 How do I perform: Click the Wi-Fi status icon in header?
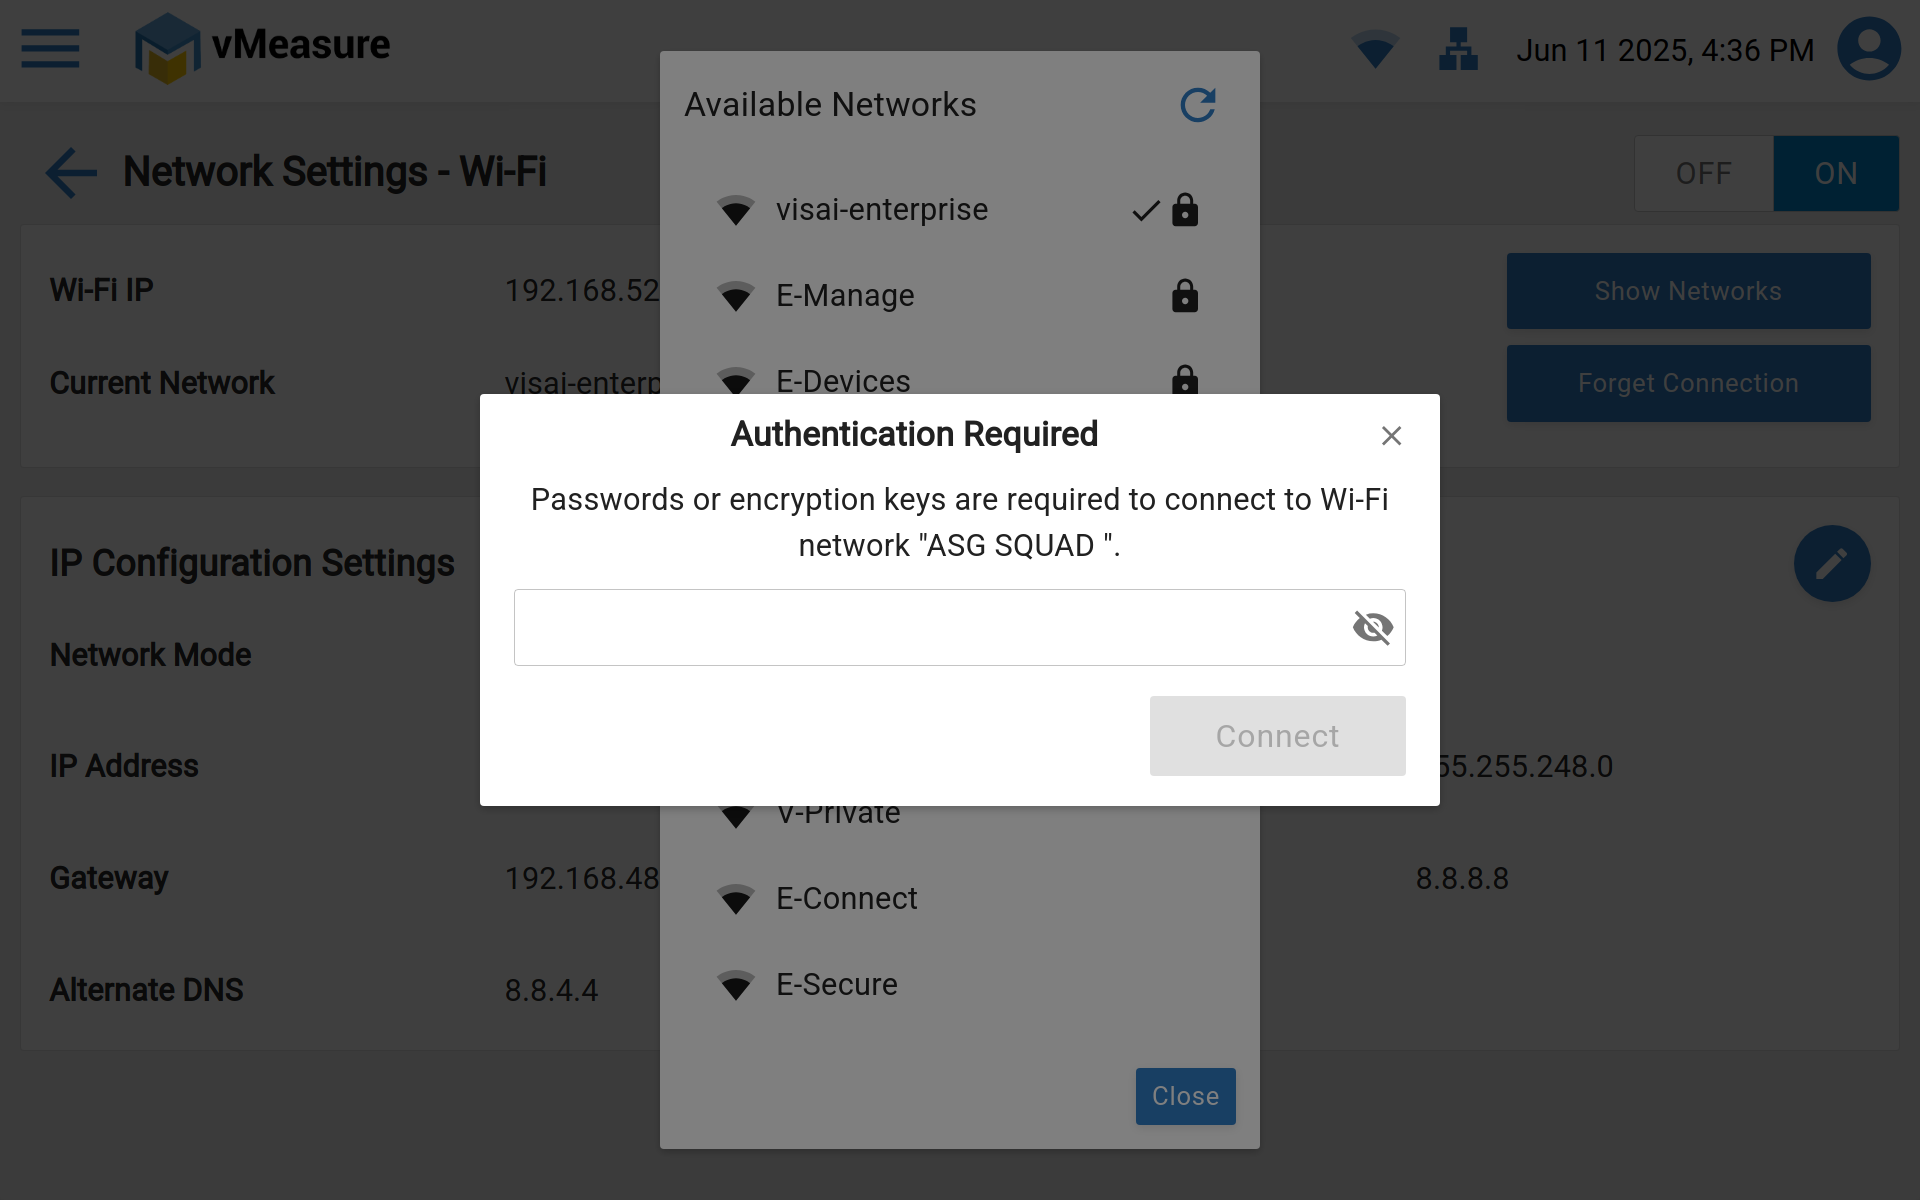pyautogui.click(x=1374, y=49)
